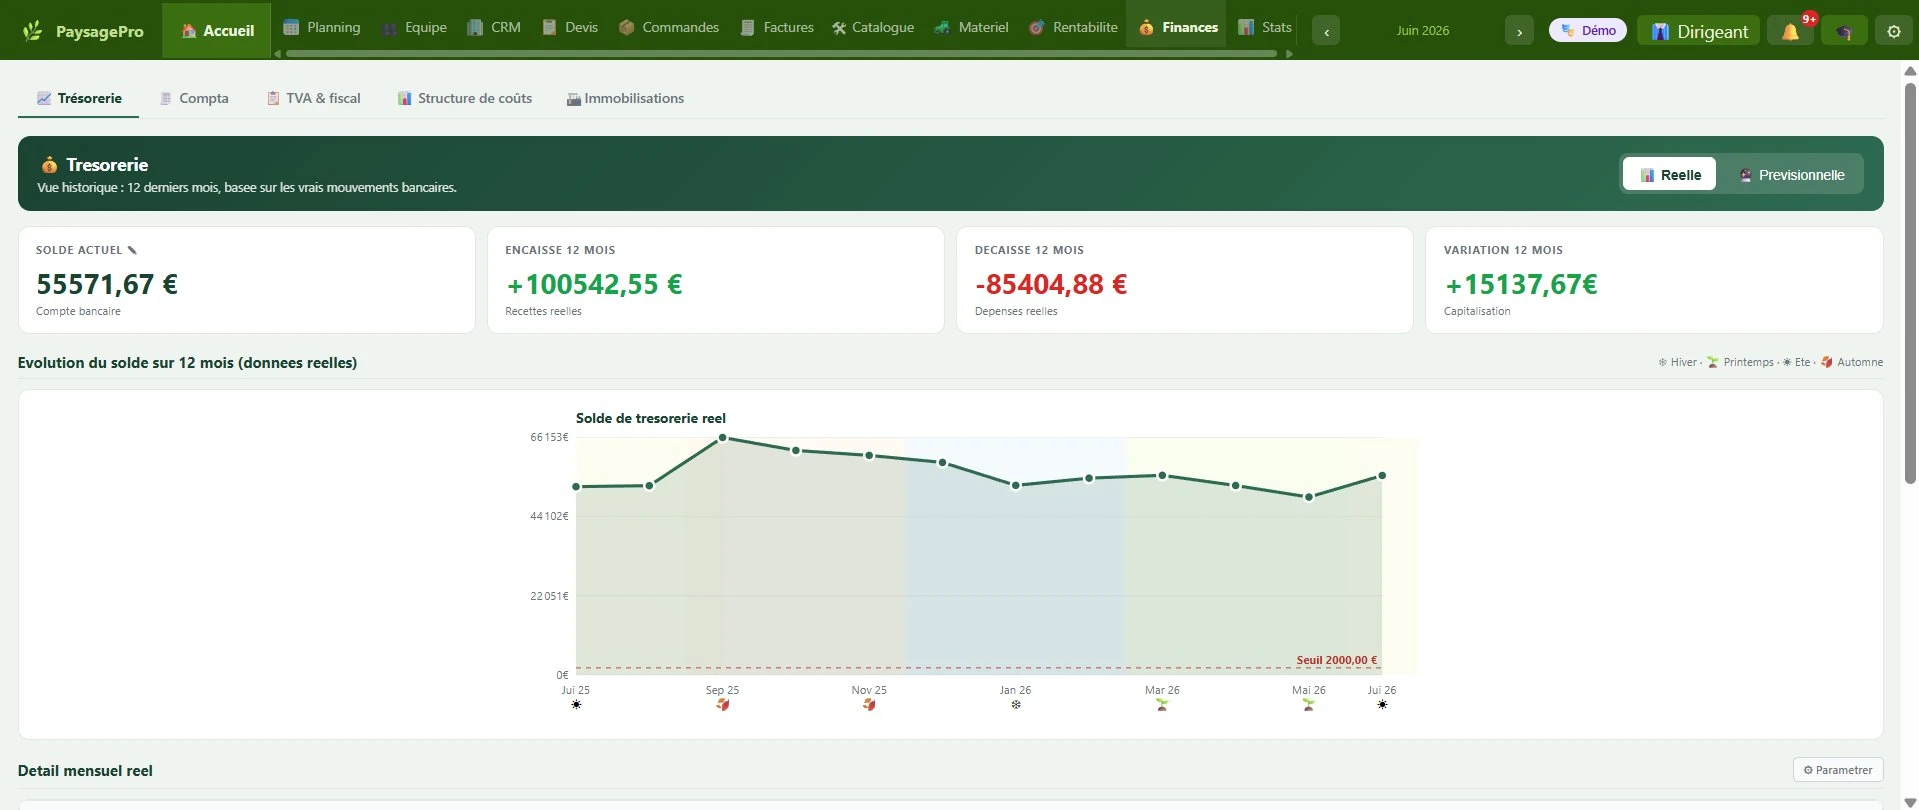
Task: Edit current balance via pencil icon
Action: [x=132, y=250]
